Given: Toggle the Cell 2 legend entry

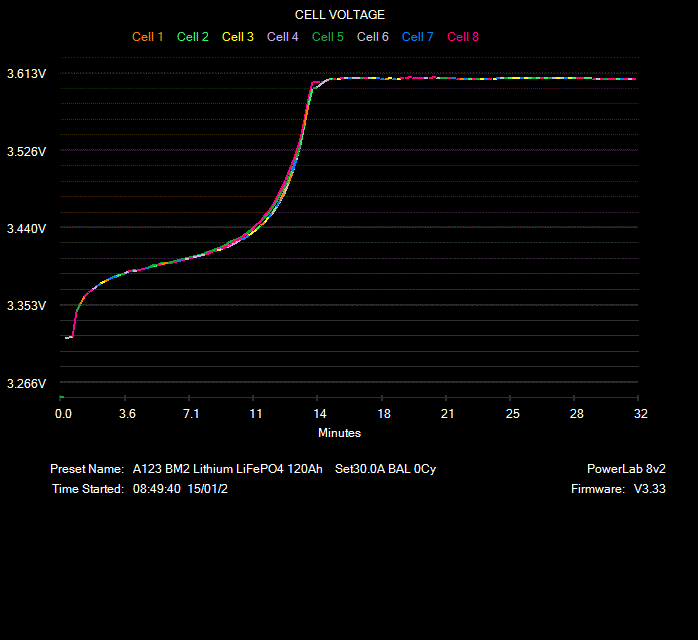Looking at the screenshot, I should pos(193,37).
